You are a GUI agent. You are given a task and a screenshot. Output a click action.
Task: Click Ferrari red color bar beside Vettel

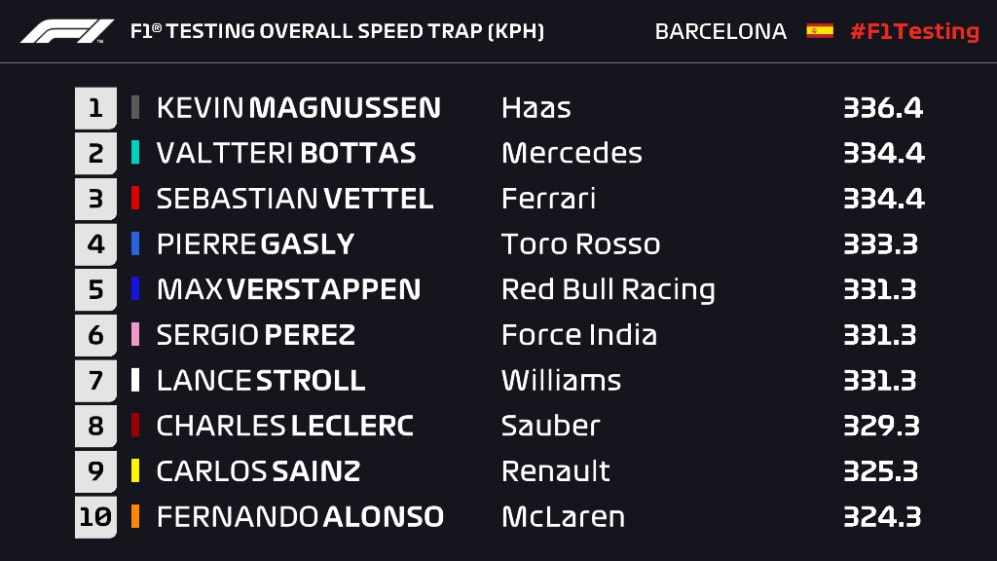click(x=135, y=199)
